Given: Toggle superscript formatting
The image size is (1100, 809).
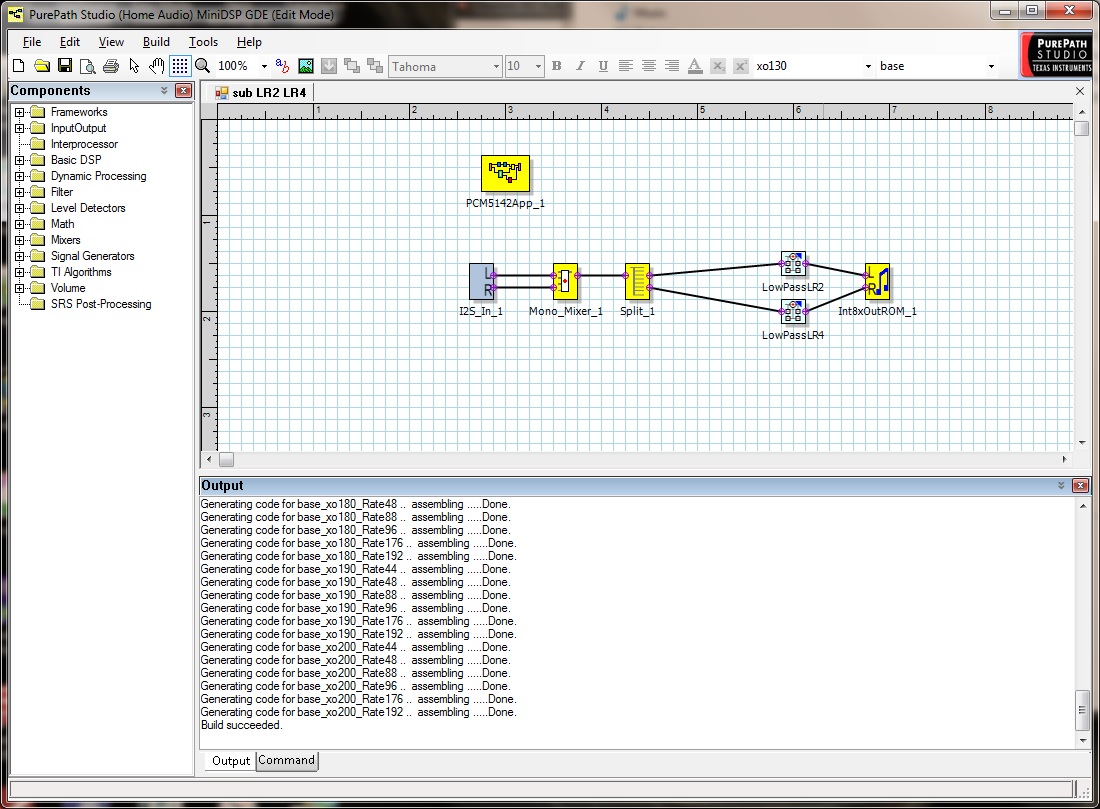Looking at the screenshot, I should (741, 66).
